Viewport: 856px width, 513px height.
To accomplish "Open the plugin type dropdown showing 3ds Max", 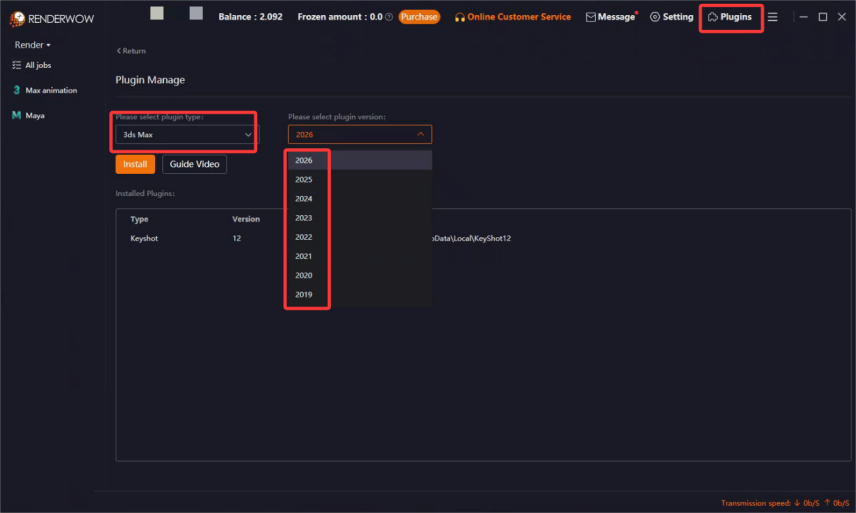I will pyautogui.click(x=186, y=134).
